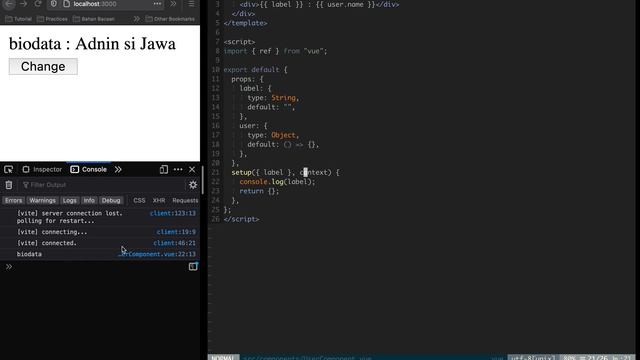Click the 'return {};' line
The image size is (640, 360).
pos(259,191)
